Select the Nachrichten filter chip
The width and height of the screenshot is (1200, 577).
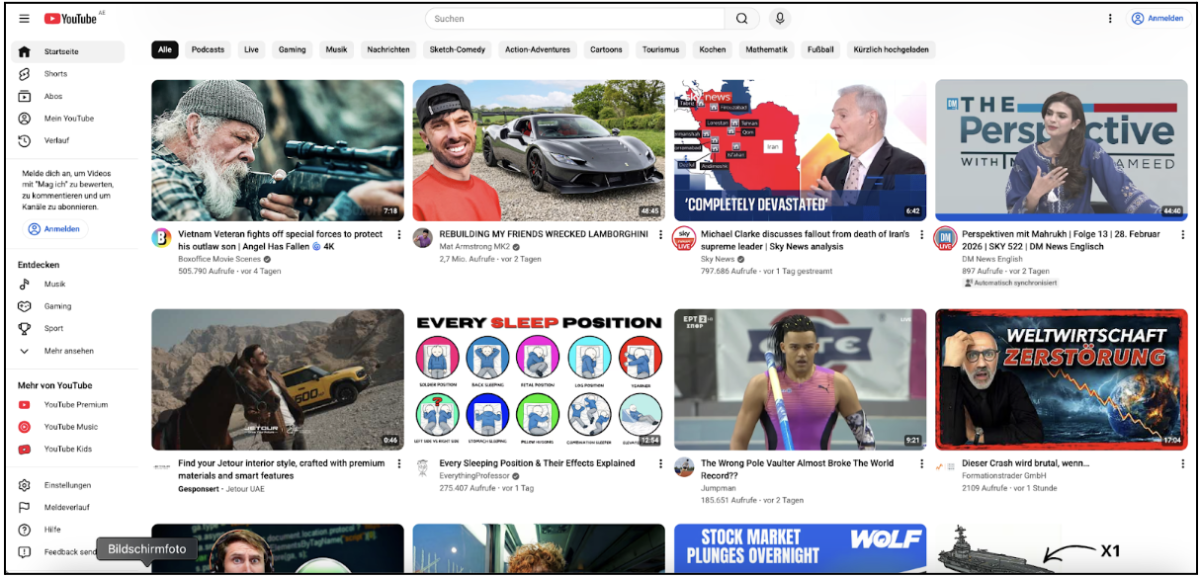(388, 49)
